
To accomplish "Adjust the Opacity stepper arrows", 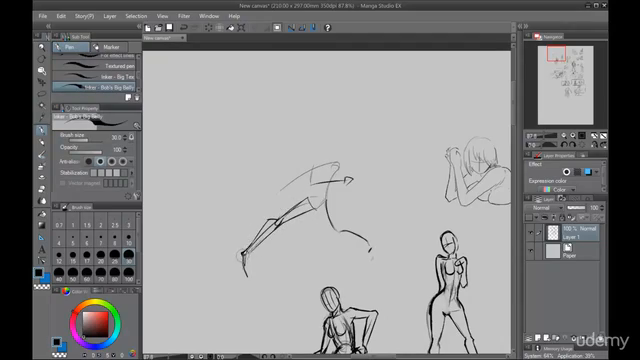I will pos(125,150).
